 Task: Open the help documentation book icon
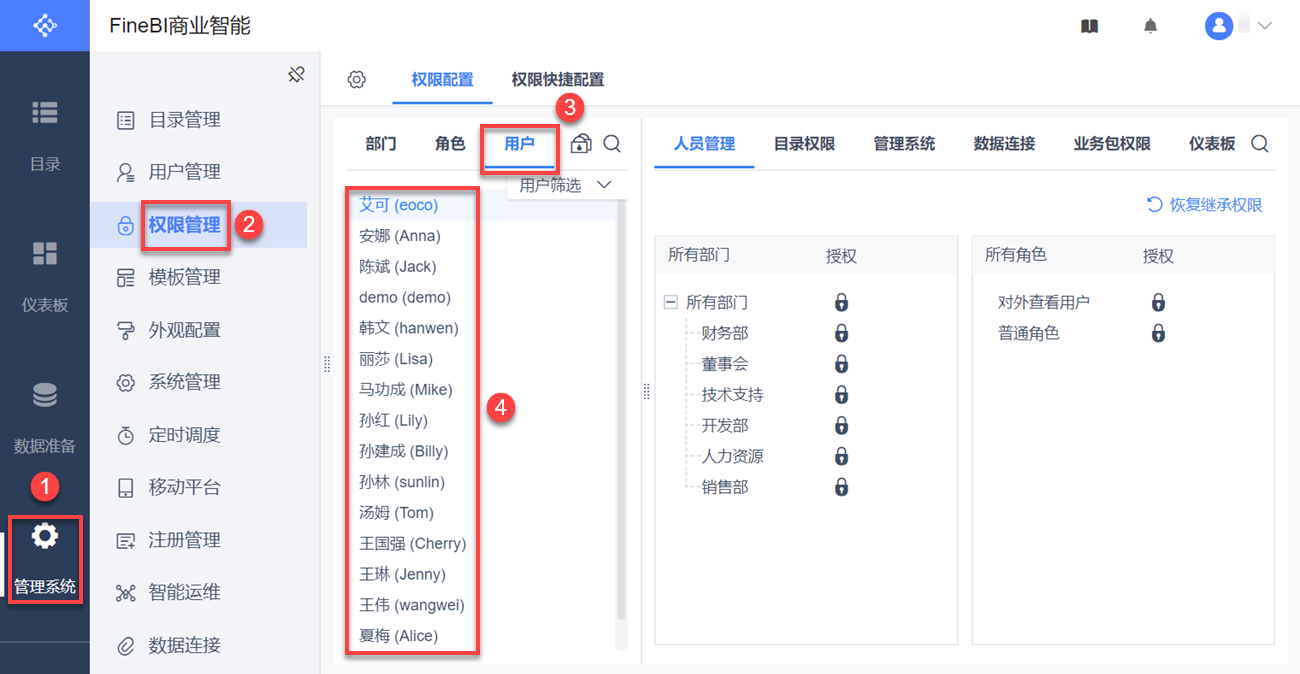point(1090,26)
